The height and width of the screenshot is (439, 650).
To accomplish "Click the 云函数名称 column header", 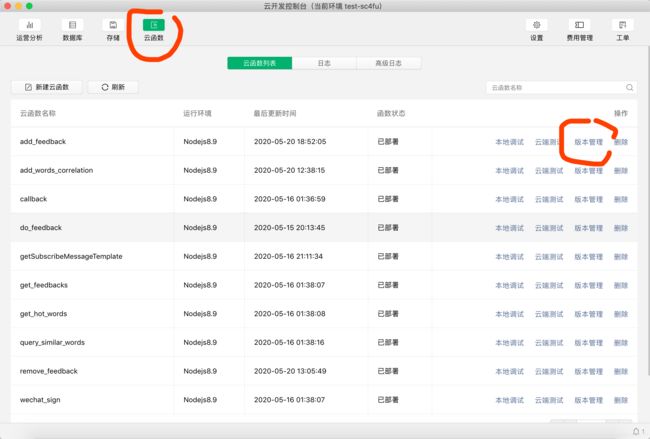I will [38, 113].
